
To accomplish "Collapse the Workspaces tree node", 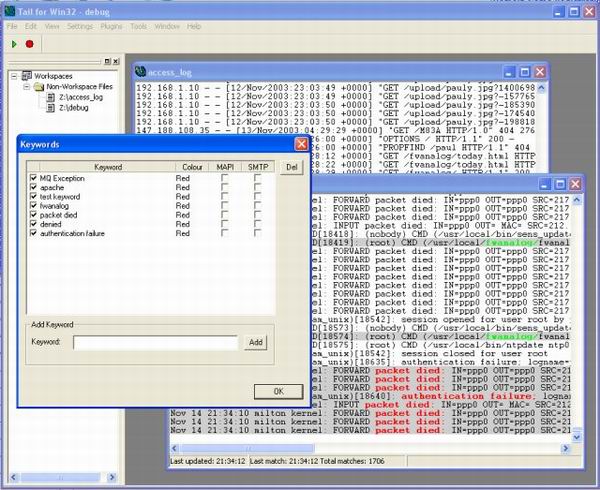I will (14, 76).
